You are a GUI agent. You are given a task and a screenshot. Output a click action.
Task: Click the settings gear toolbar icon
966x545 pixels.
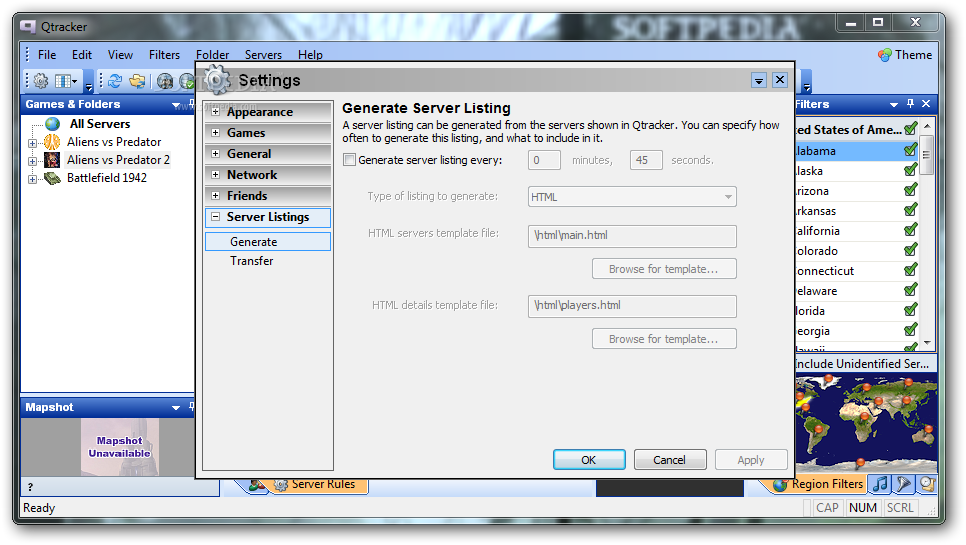click(x=41, y=81)
